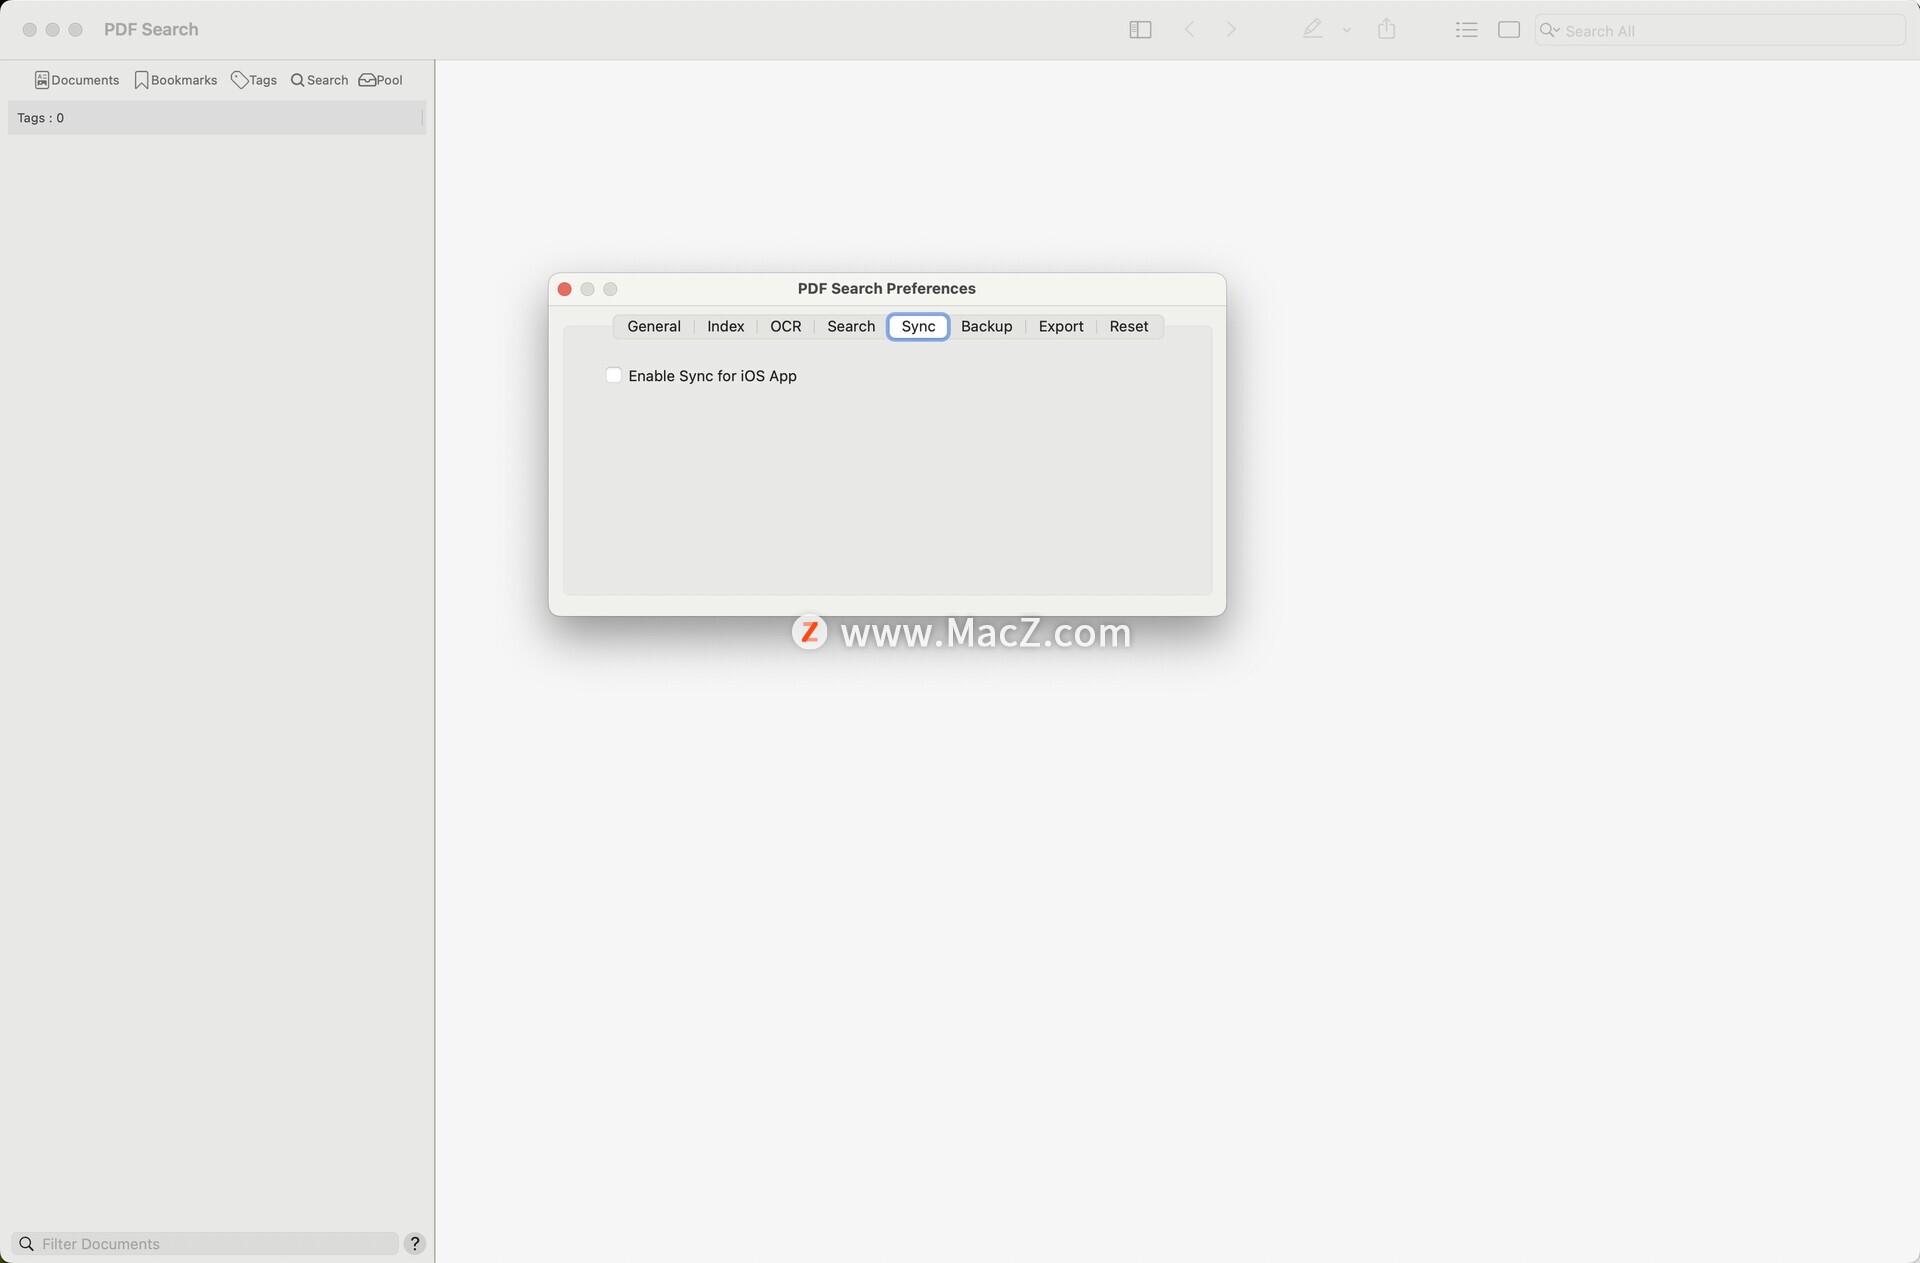Select the Sync preferences tab
Viewport: 1920px width, 1263px height.
[x=918, y=326]
